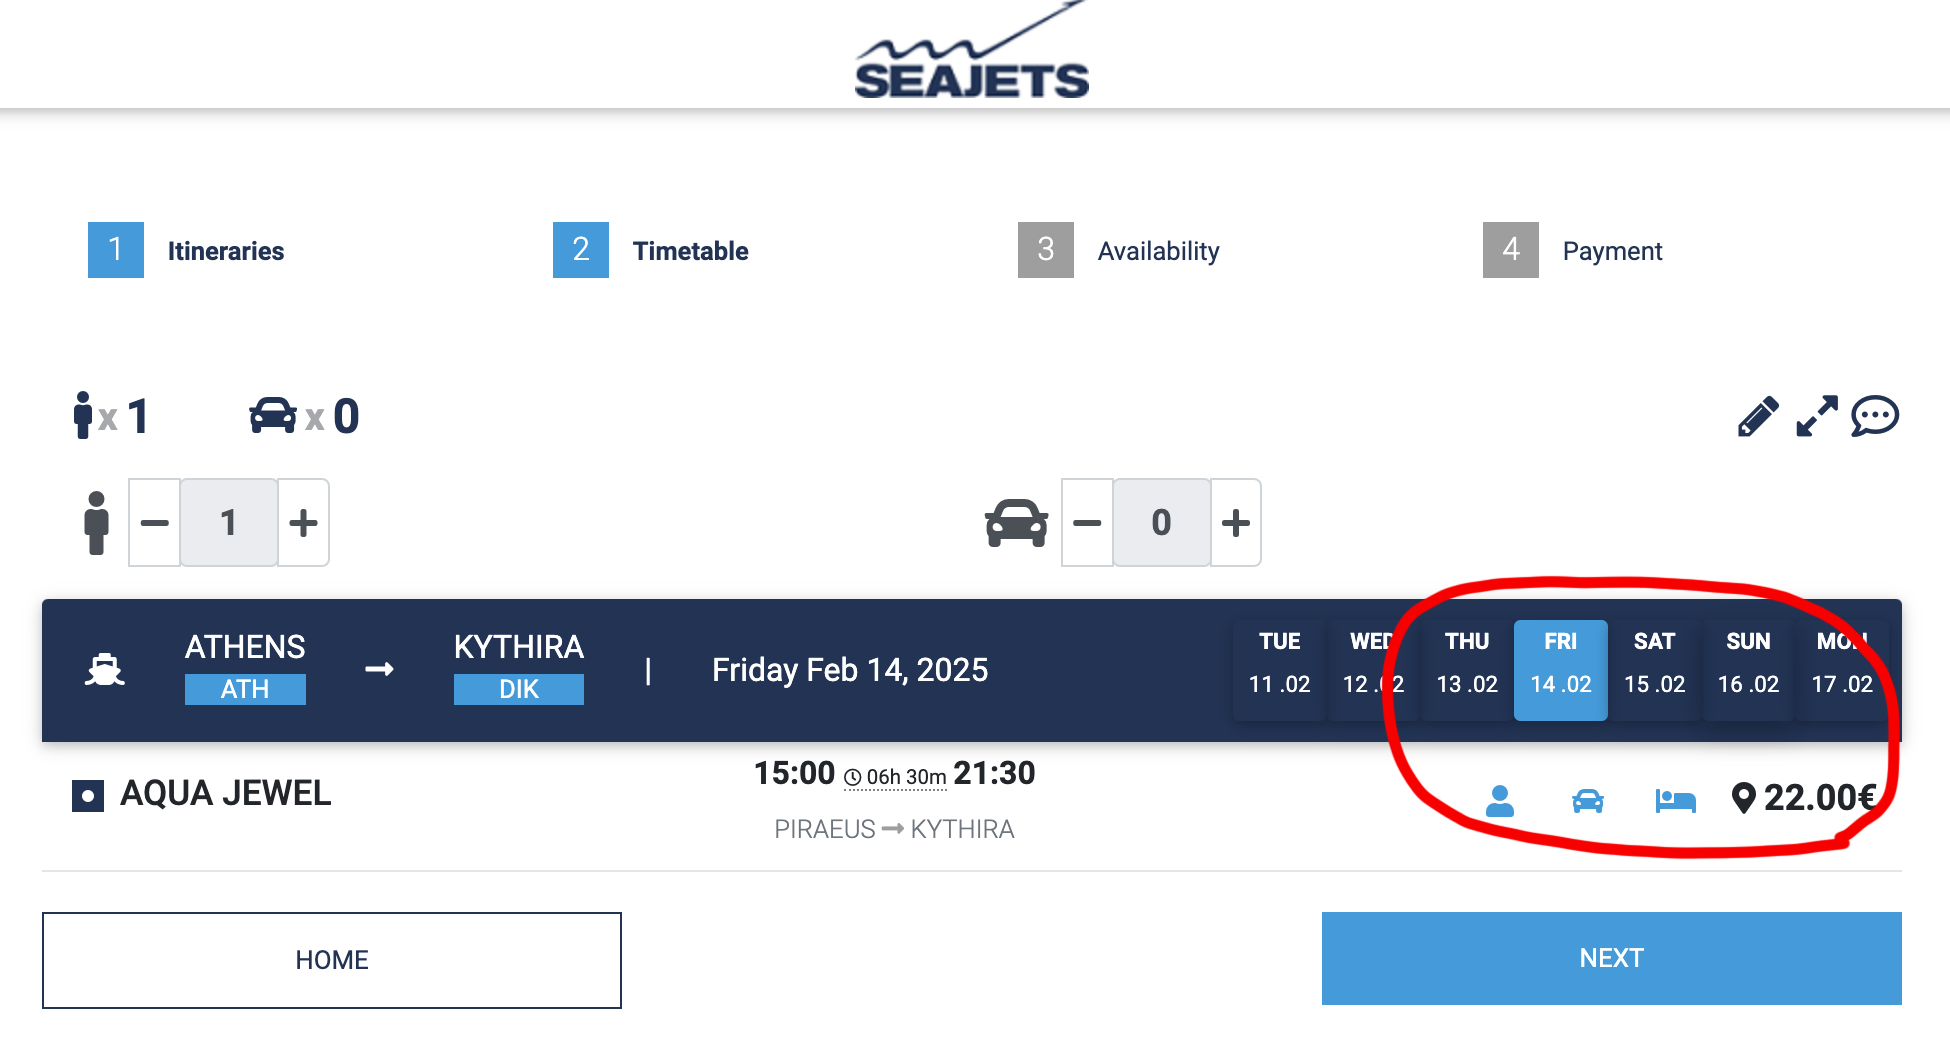This screenshot has height=1040, width=1950.
Task: Select the AQUA JEWEL trip checkbox
Action: [88, 796]
